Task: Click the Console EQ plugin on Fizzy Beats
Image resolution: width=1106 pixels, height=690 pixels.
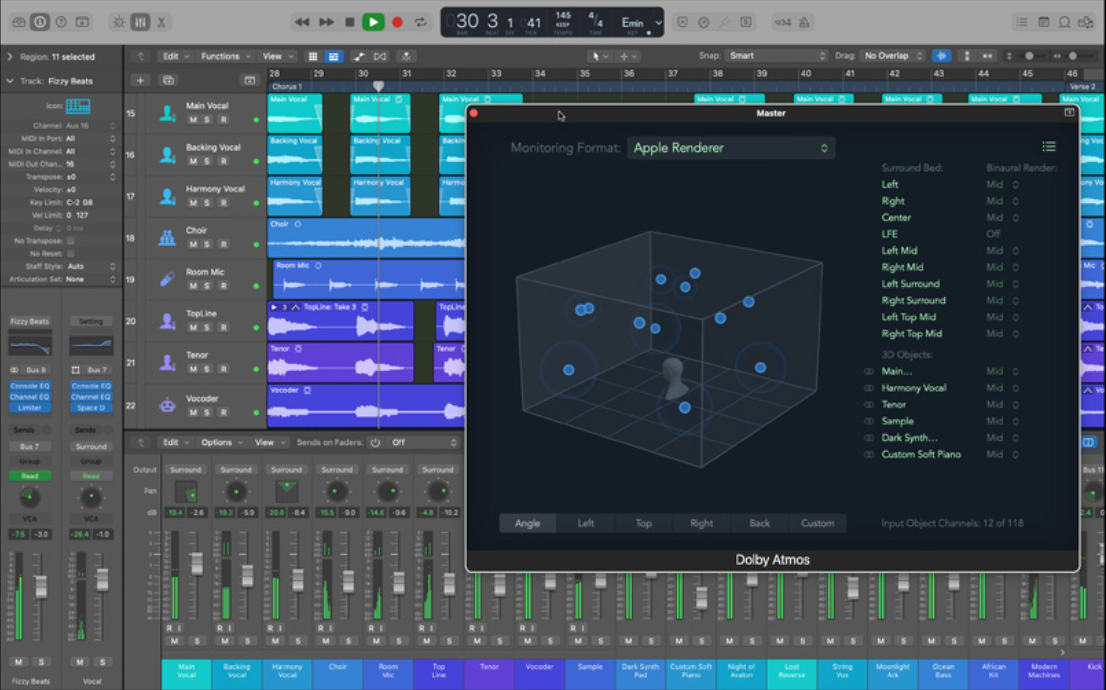Action: click(30, 386)
